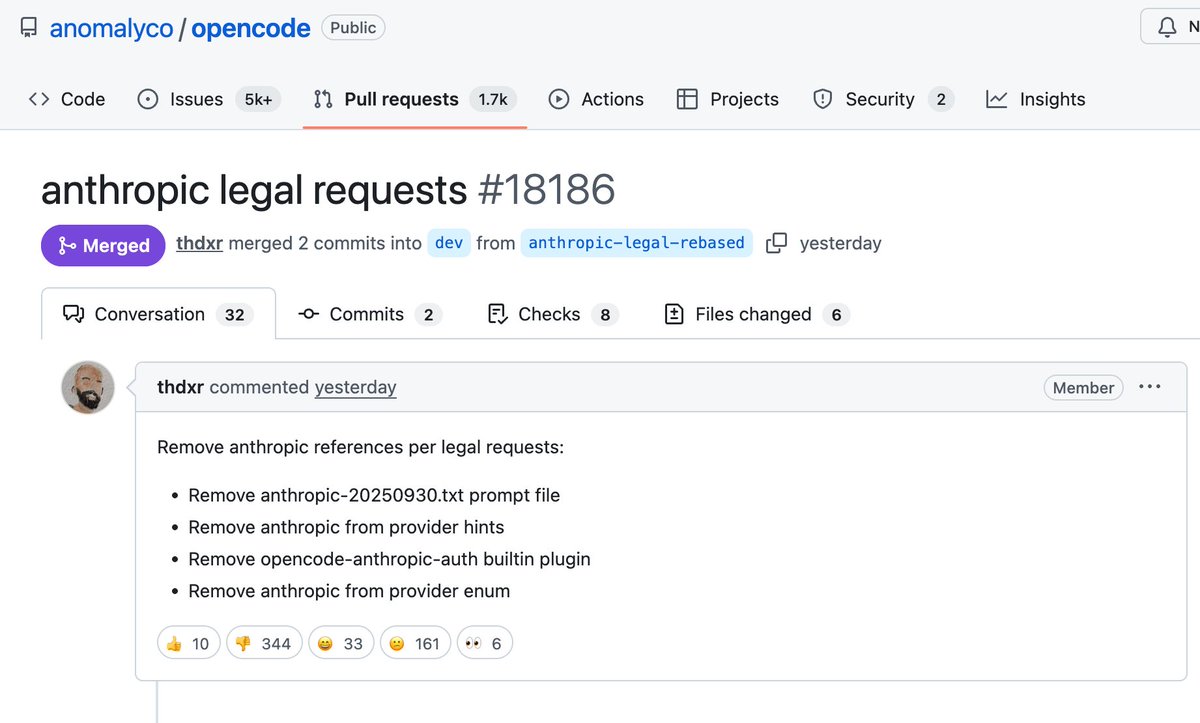This screenshot has width=1200, height=723.
Task: Click the Commits git-commit icon
Action: point(308,314)
